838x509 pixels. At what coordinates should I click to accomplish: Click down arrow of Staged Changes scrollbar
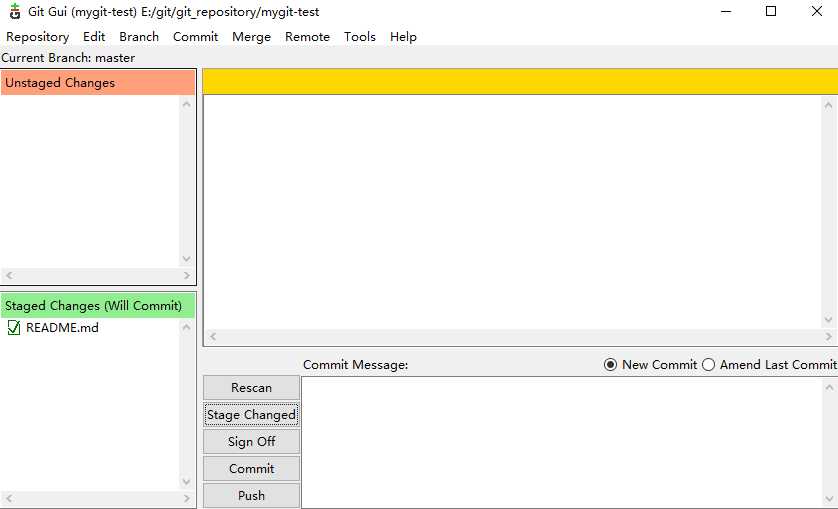187,481
